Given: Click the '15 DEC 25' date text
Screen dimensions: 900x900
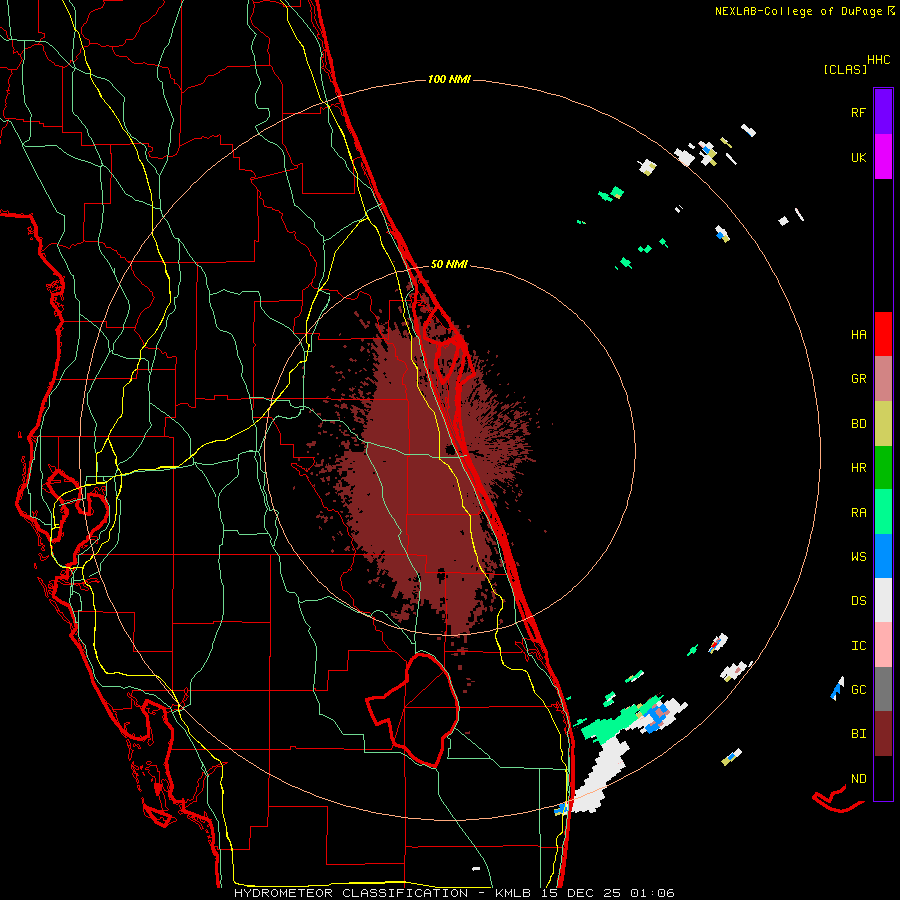Looking at the screenshot, I should [581, 893].
